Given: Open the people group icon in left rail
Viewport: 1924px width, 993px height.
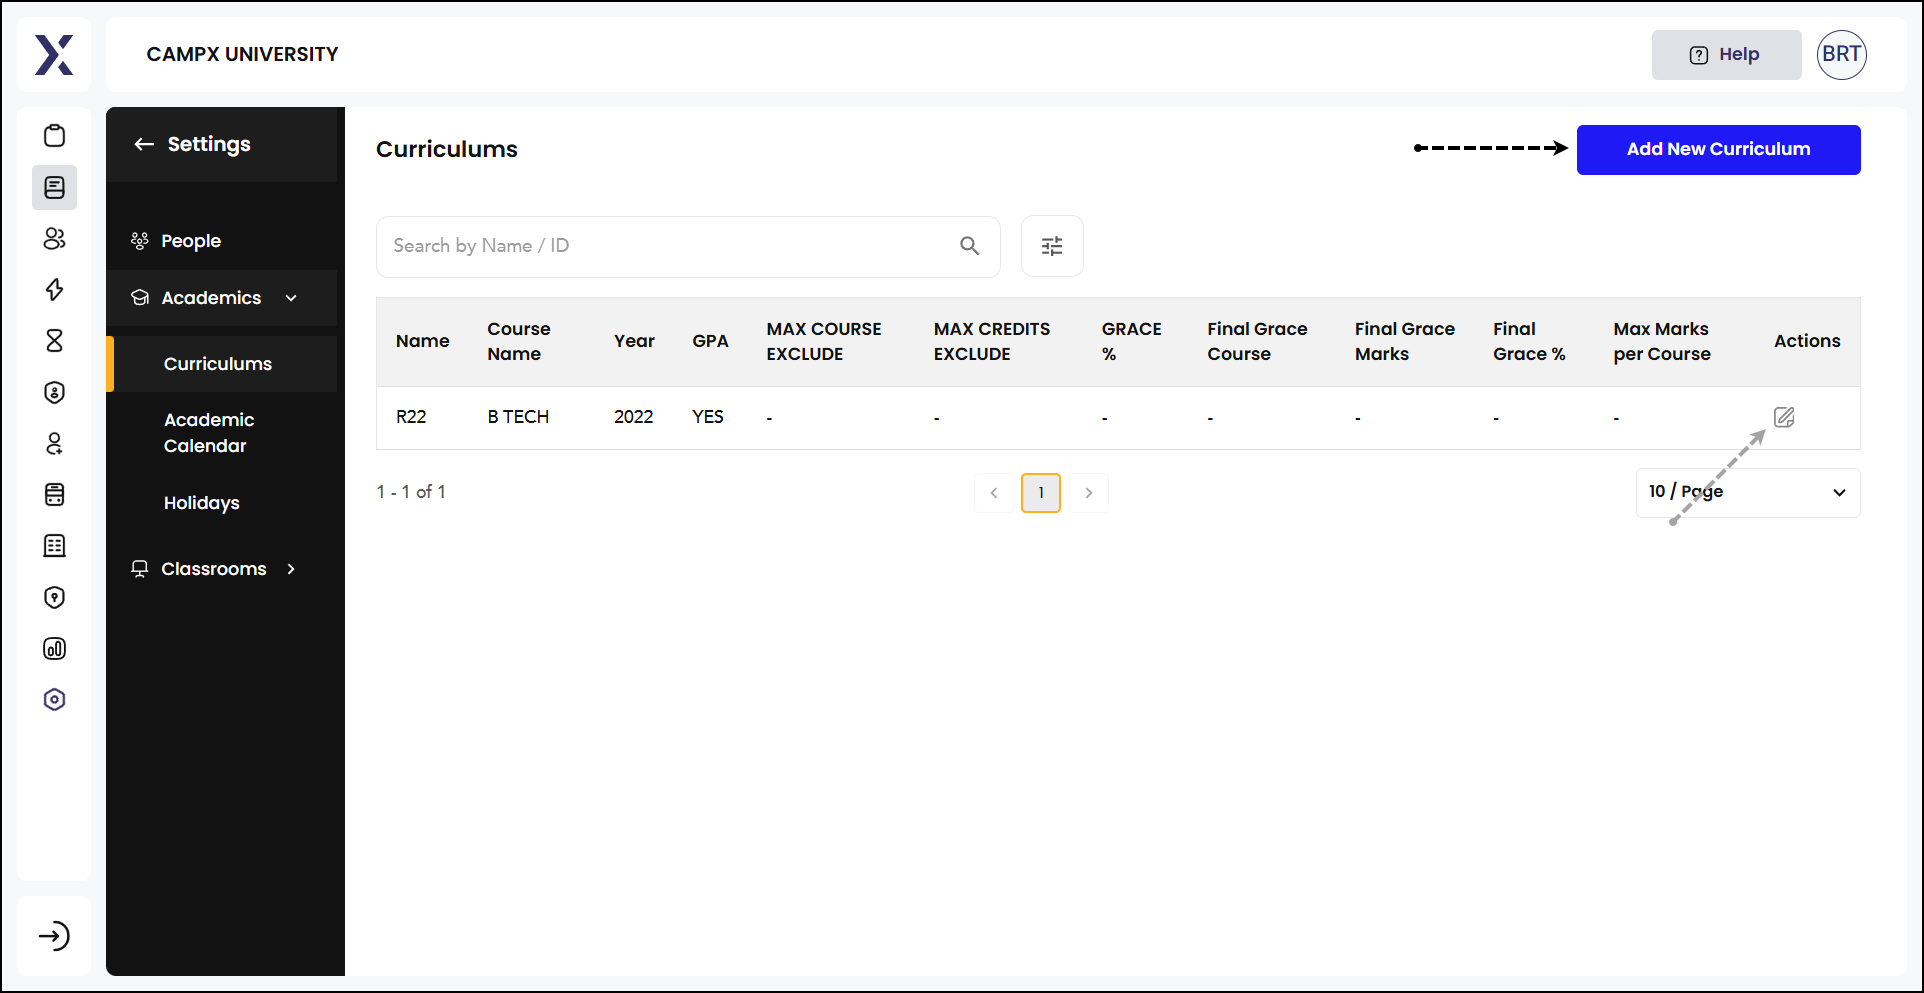Looking at the screenshot, I should pyautogui.click(x=55, y=238).
